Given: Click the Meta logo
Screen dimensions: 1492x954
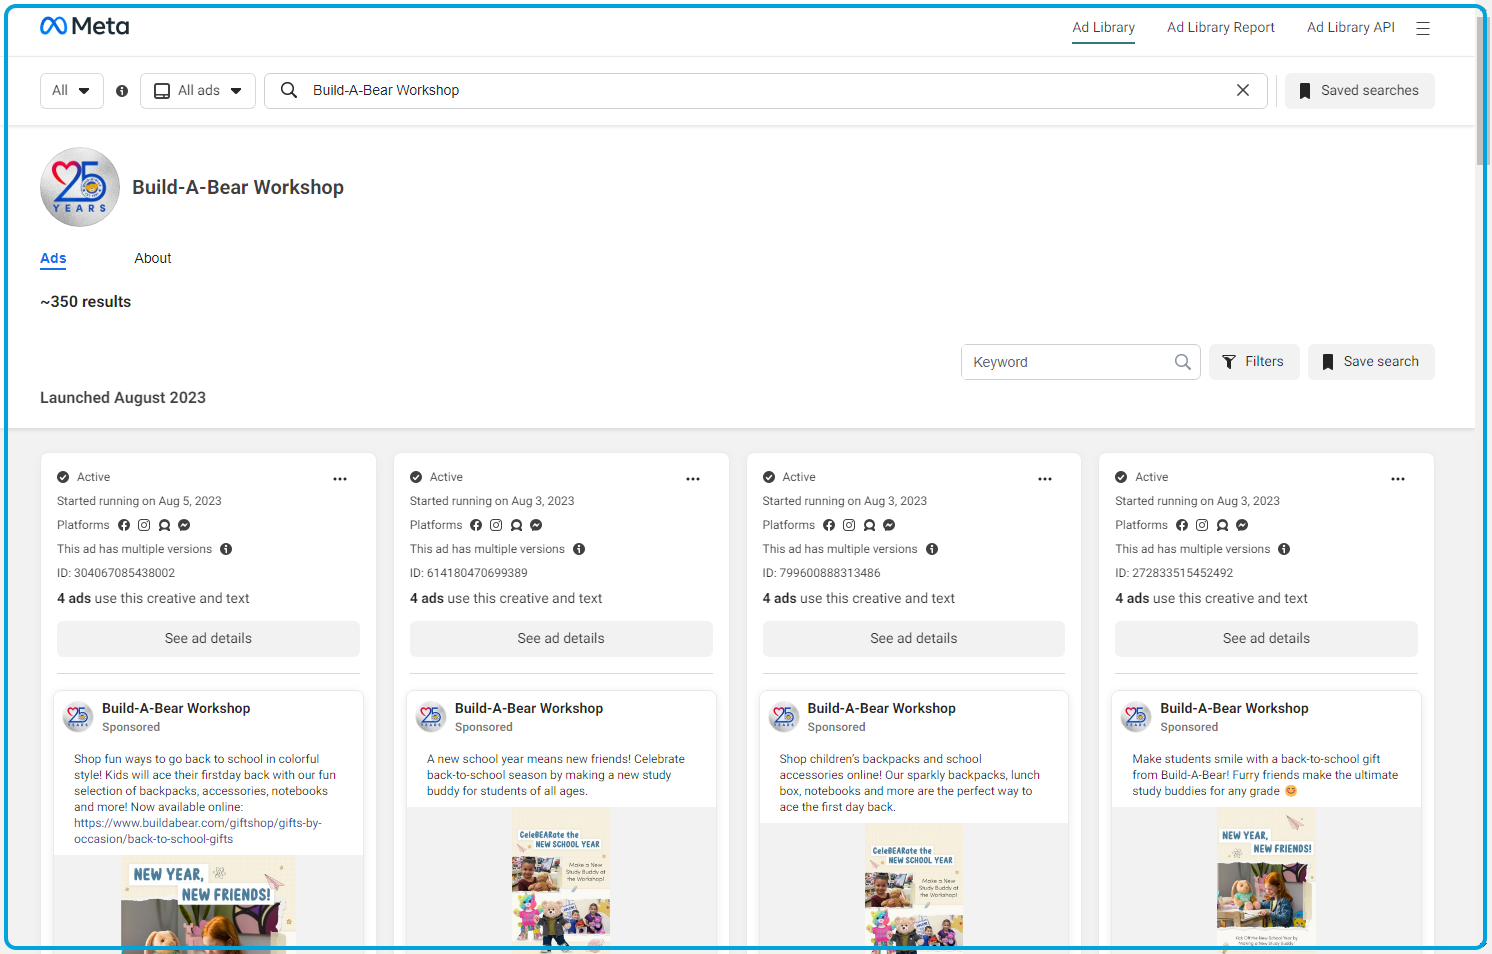Looking at the screenshot, I should point(84,26).
